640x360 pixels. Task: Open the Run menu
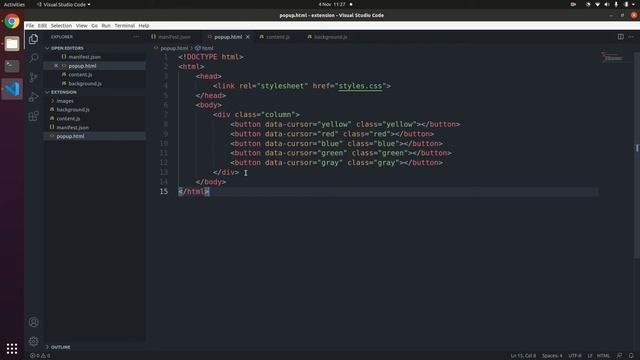point(106,25)
